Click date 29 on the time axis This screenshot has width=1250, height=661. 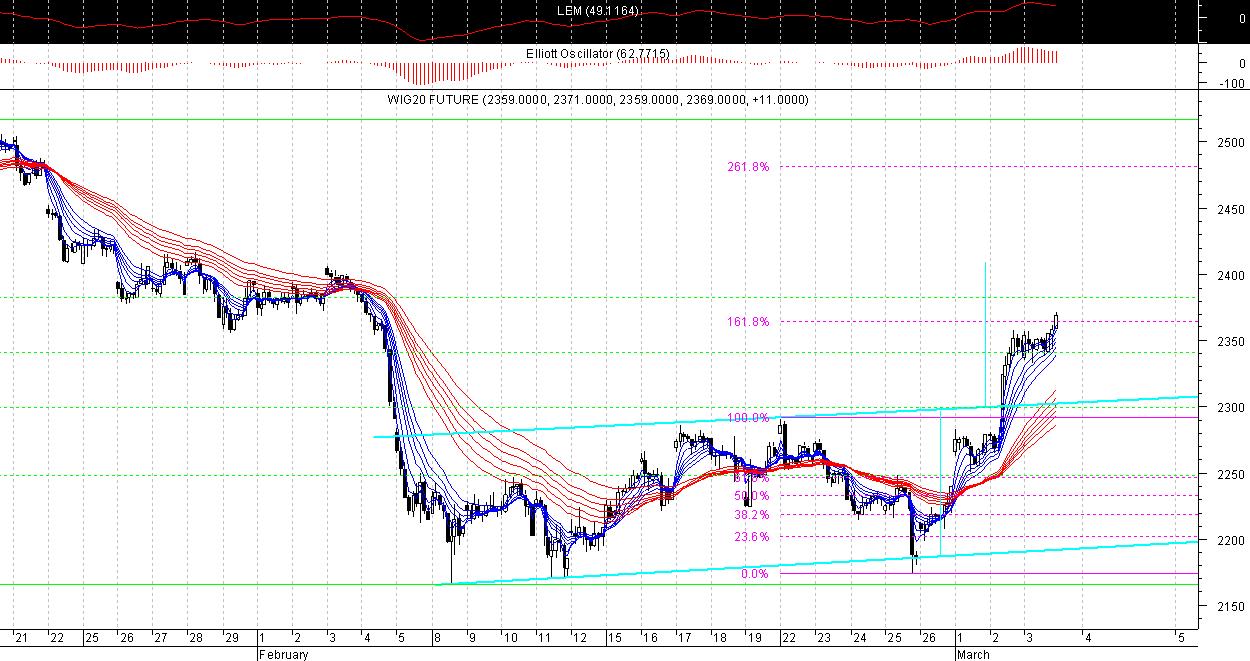point(231,638)
